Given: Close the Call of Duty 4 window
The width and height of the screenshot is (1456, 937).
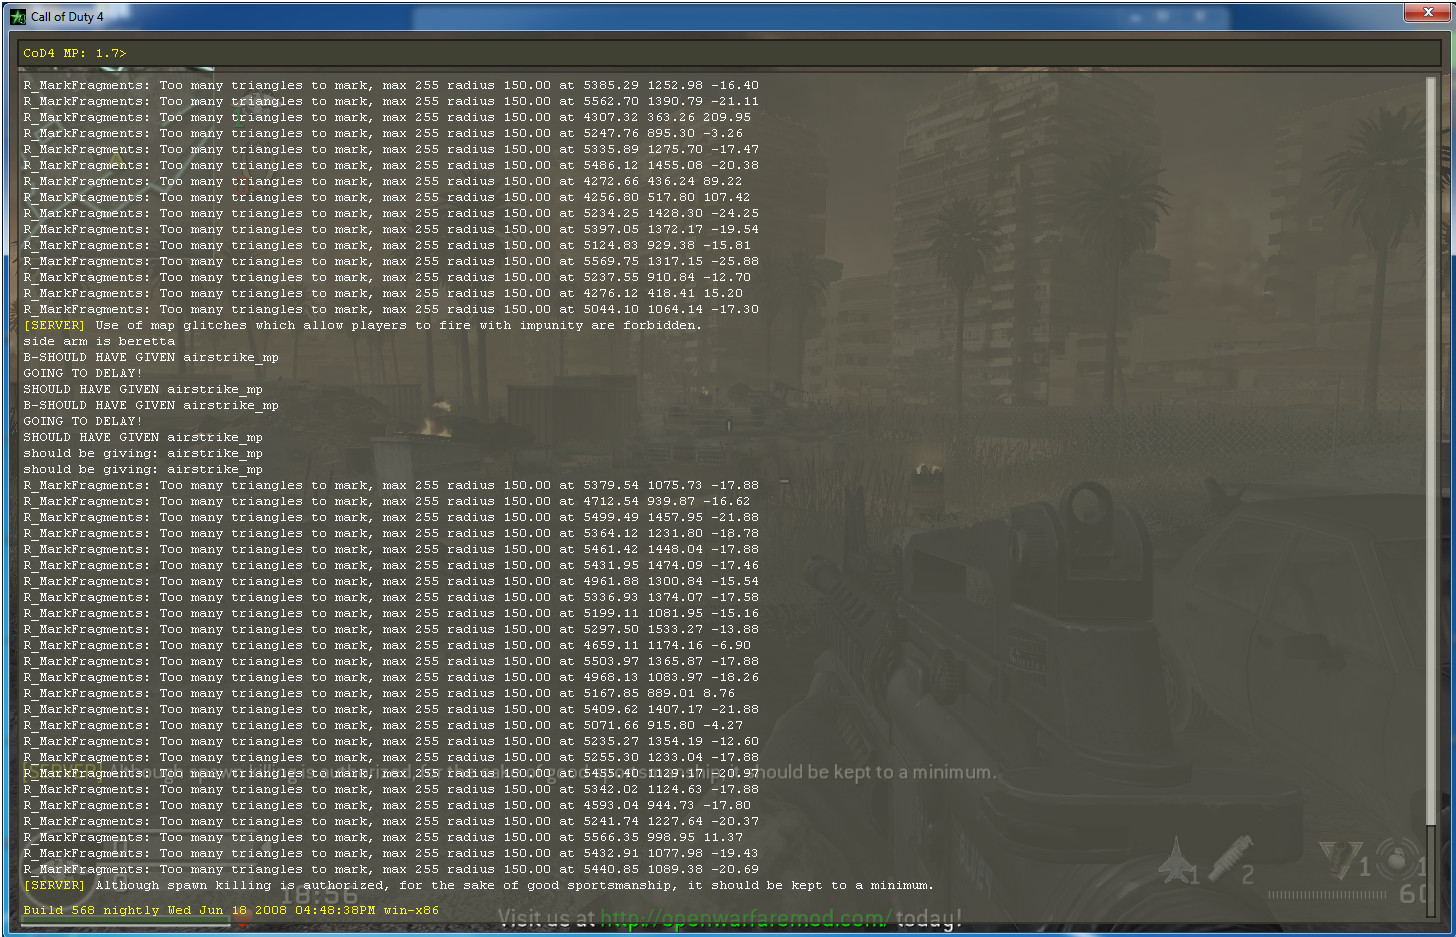Looking at the screenshot, I should (x=1427, y=12).
